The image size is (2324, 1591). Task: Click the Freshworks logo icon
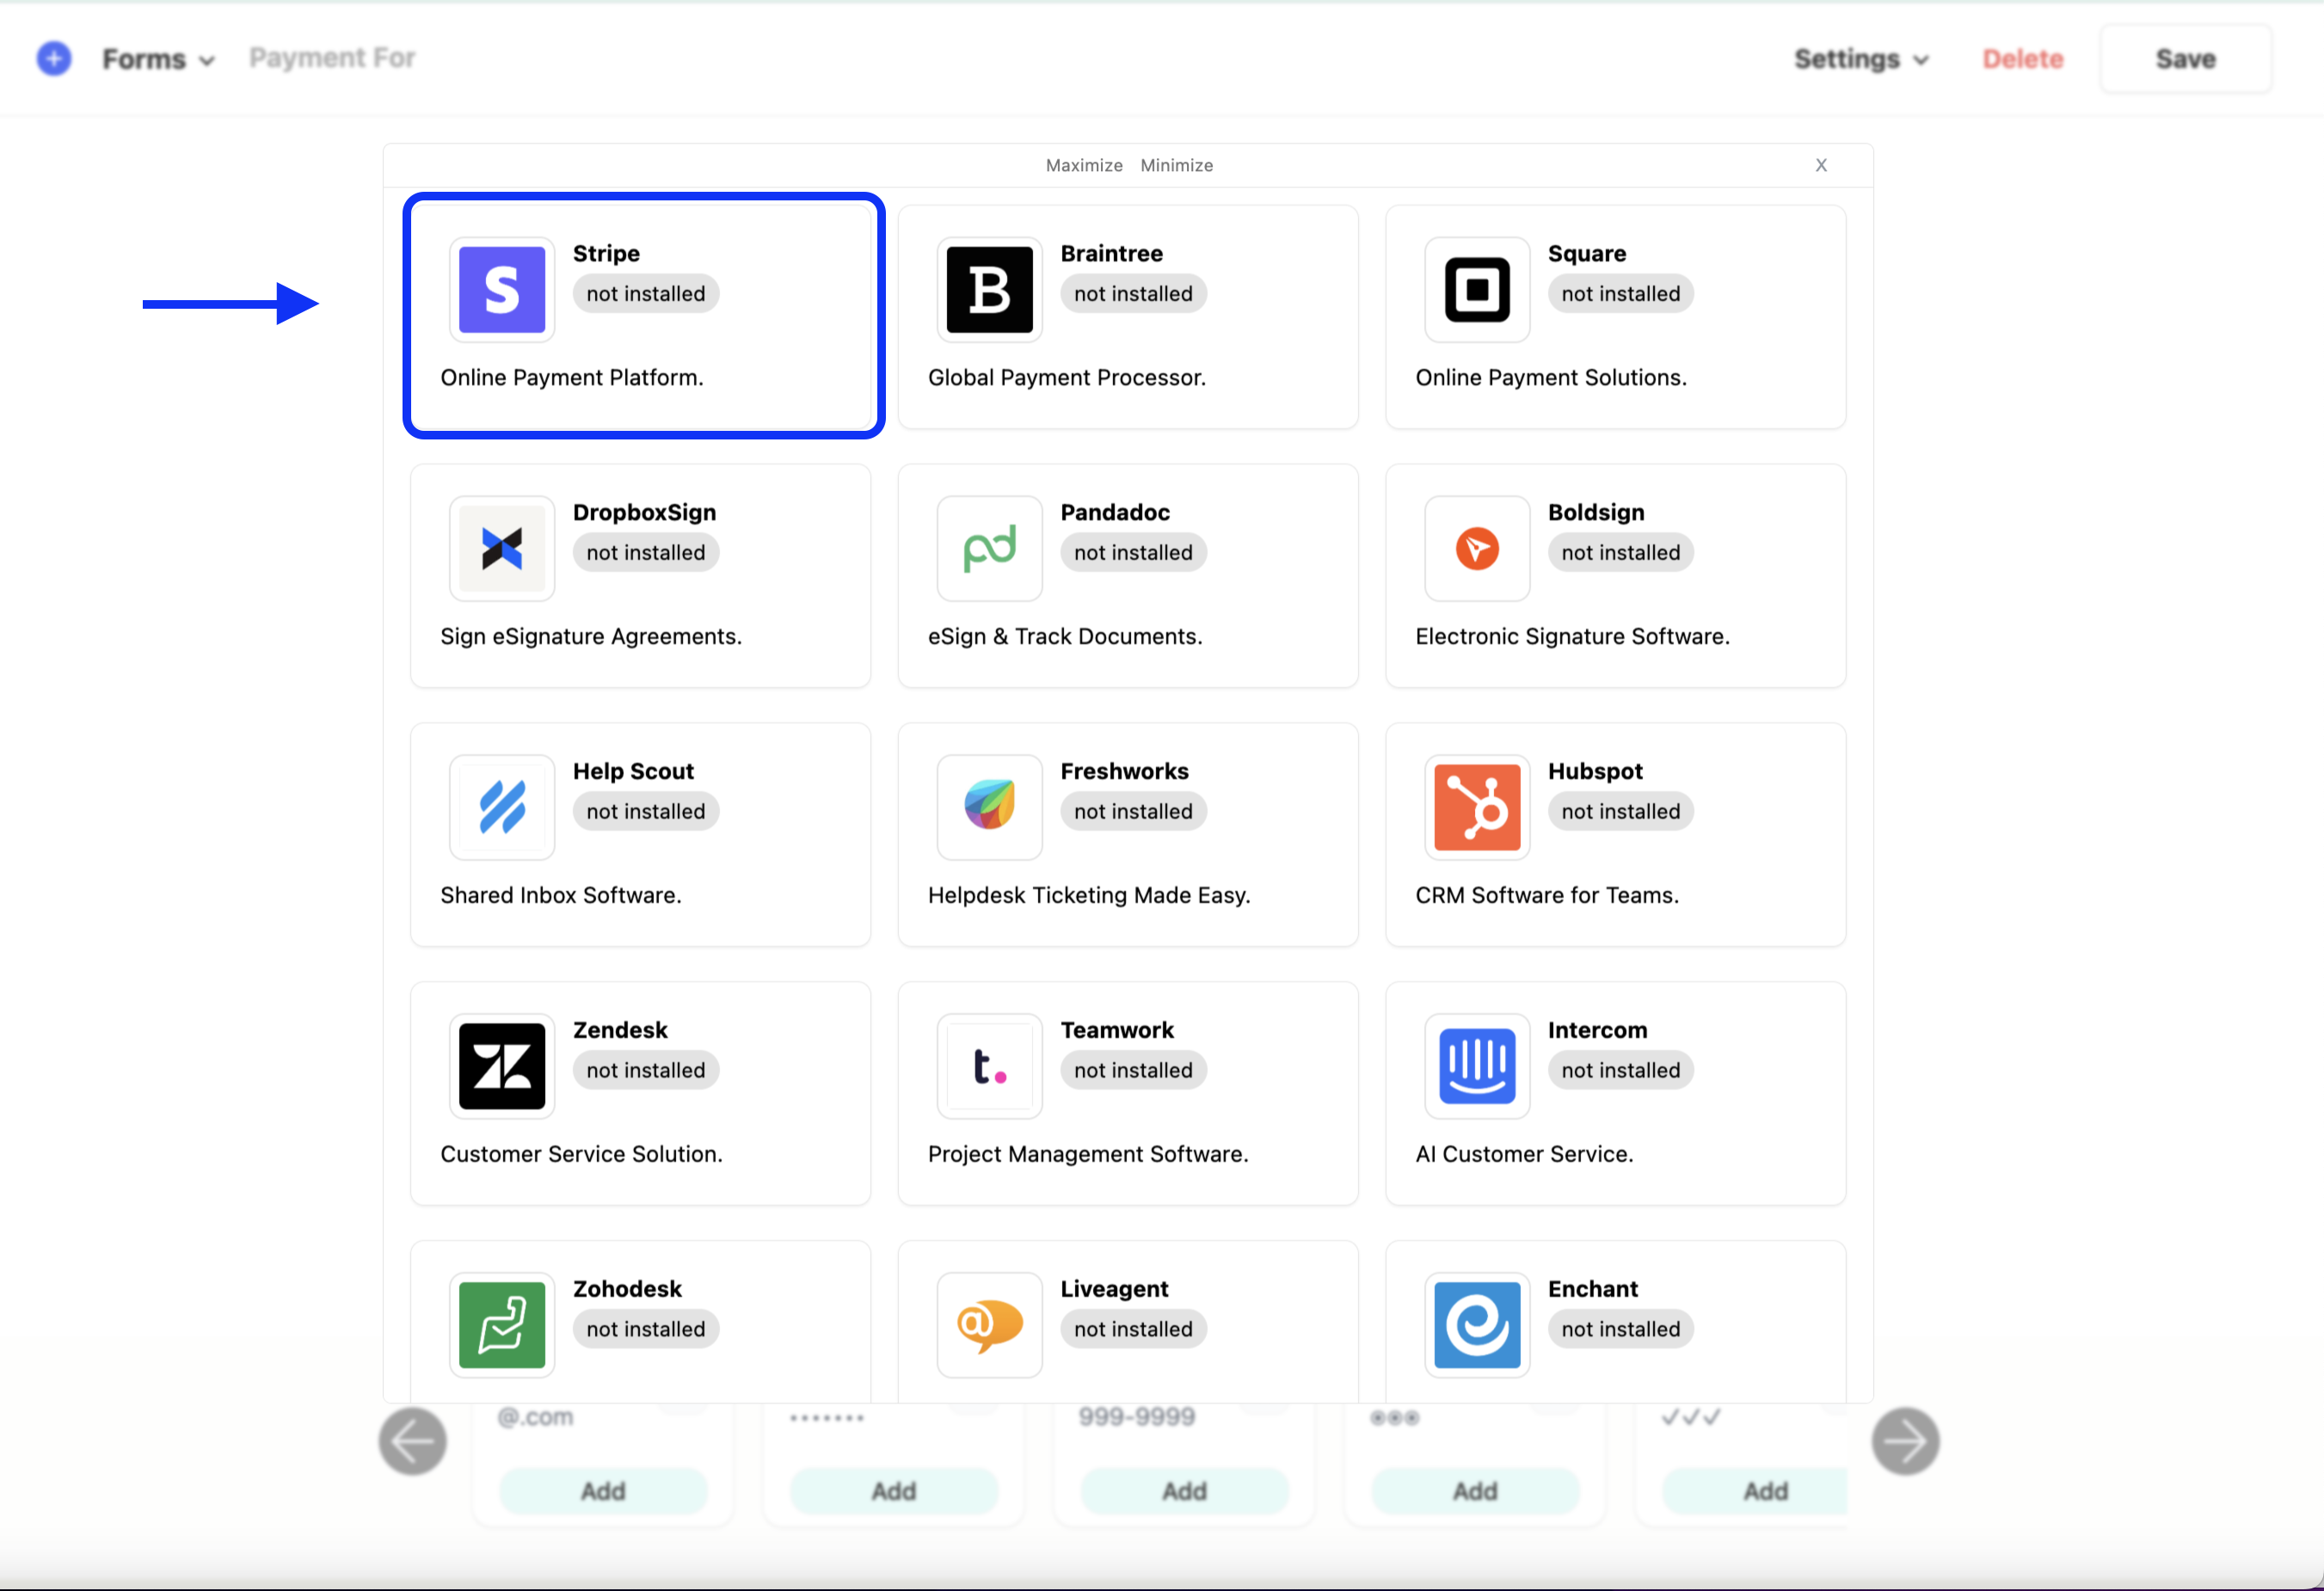[990, 807]
